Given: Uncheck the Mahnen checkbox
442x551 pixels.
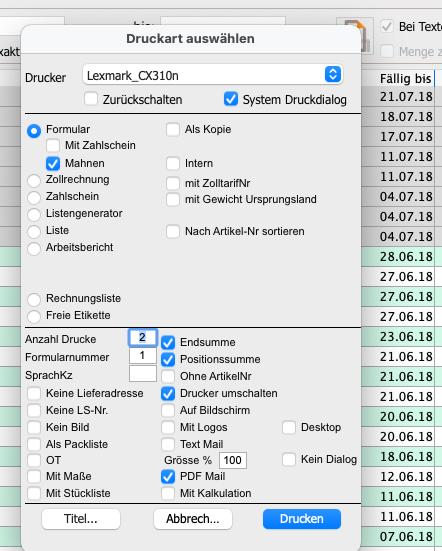Looking at the screenshot, I should [53, 164].
